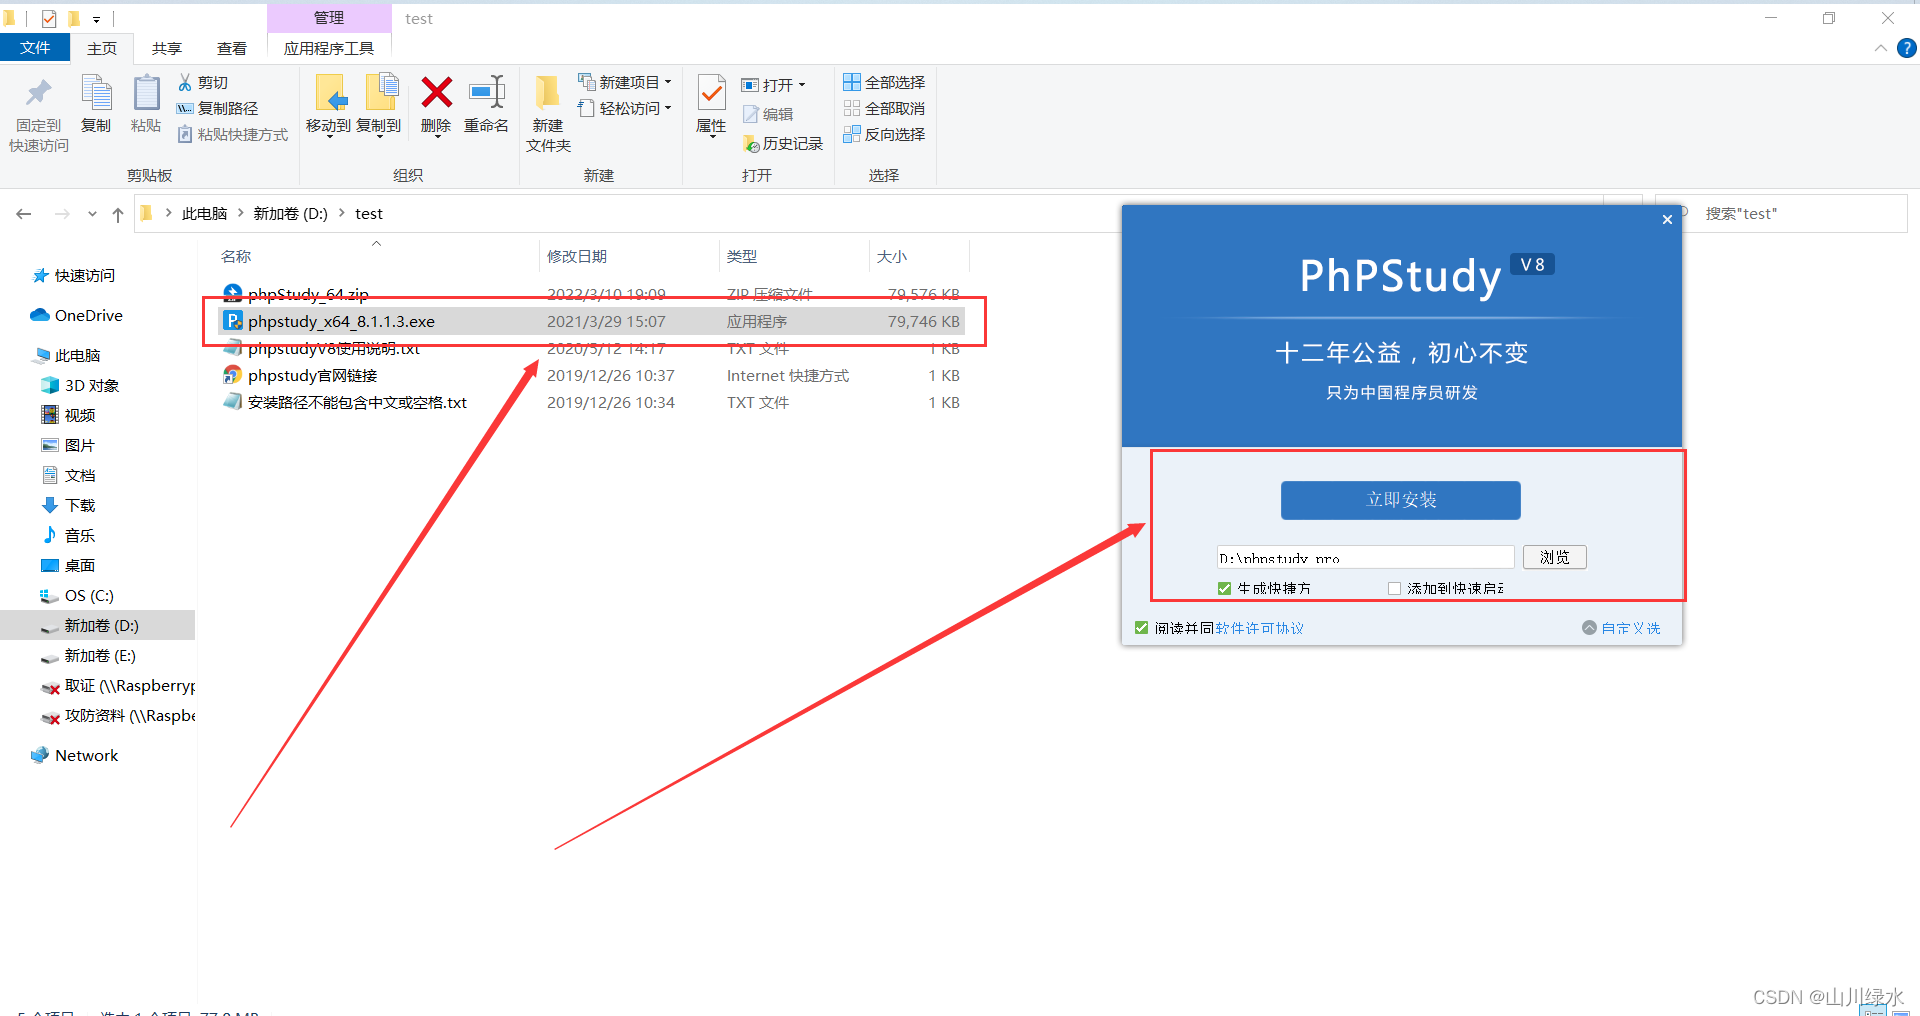The height and width of the screenshot is (1016, 1920).
Task: Click Paste shortcut (粘贴快捷方式)
Action: point(232,134)
